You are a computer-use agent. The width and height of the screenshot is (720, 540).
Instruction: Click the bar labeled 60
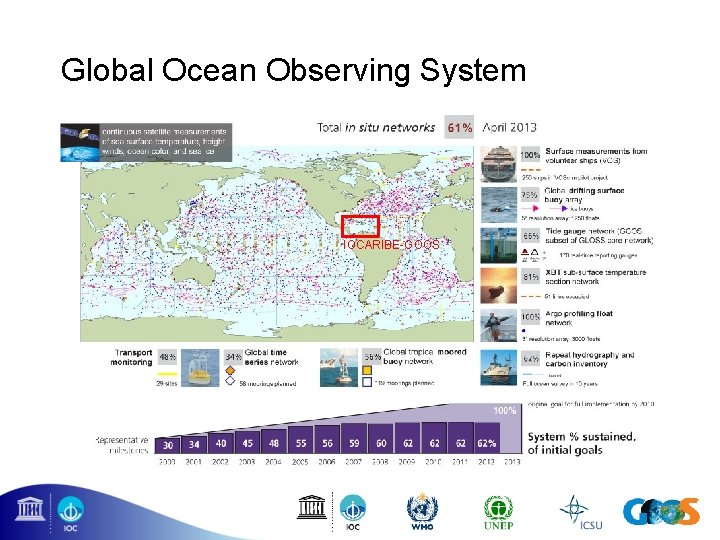click(x=381, y=438)
